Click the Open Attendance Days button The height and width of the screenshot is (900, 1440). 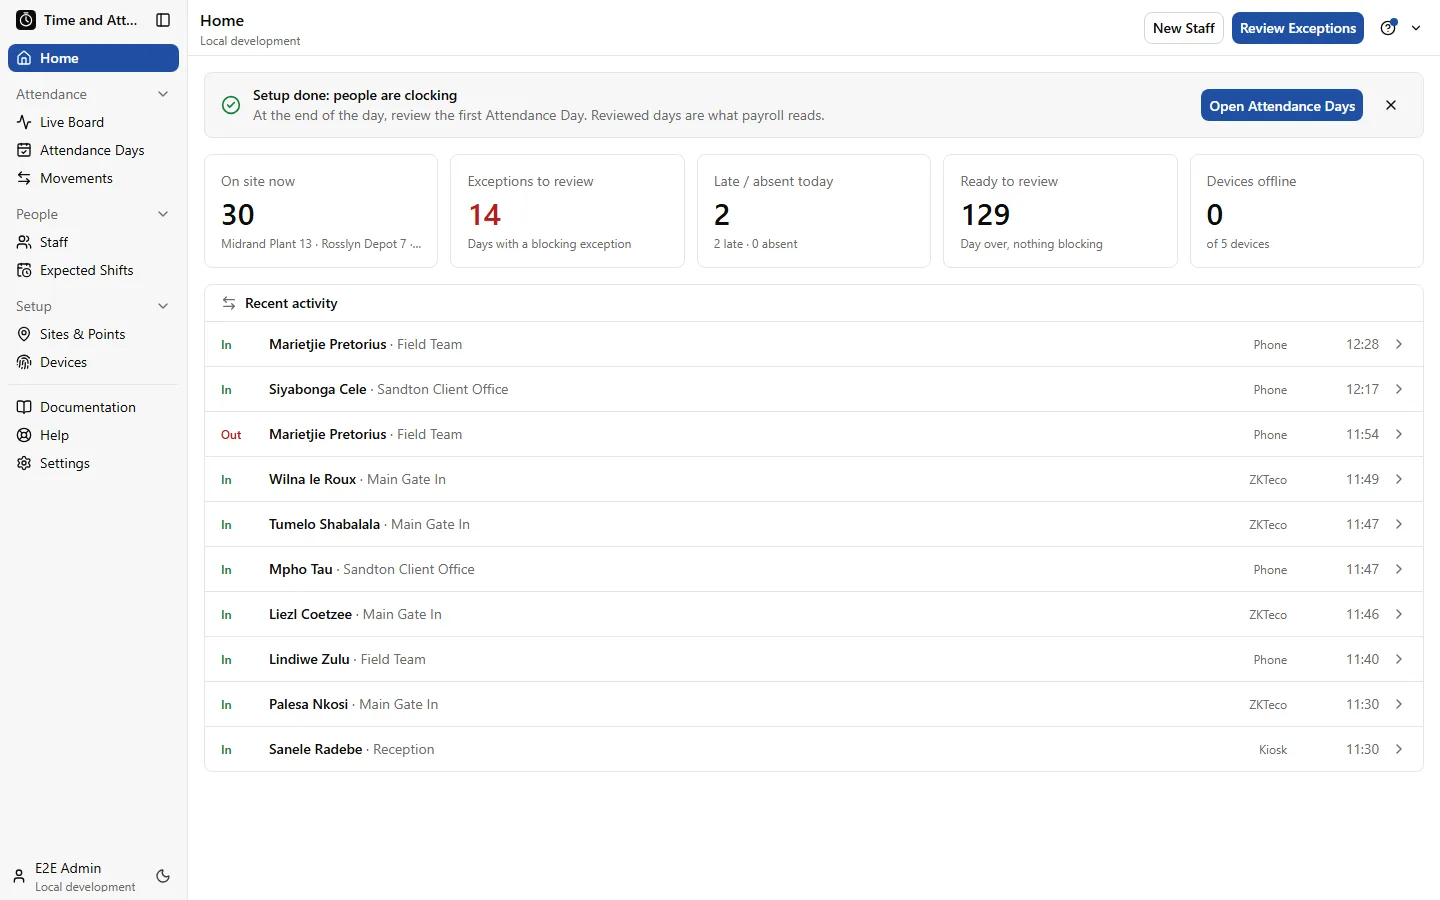(1282, 106)
